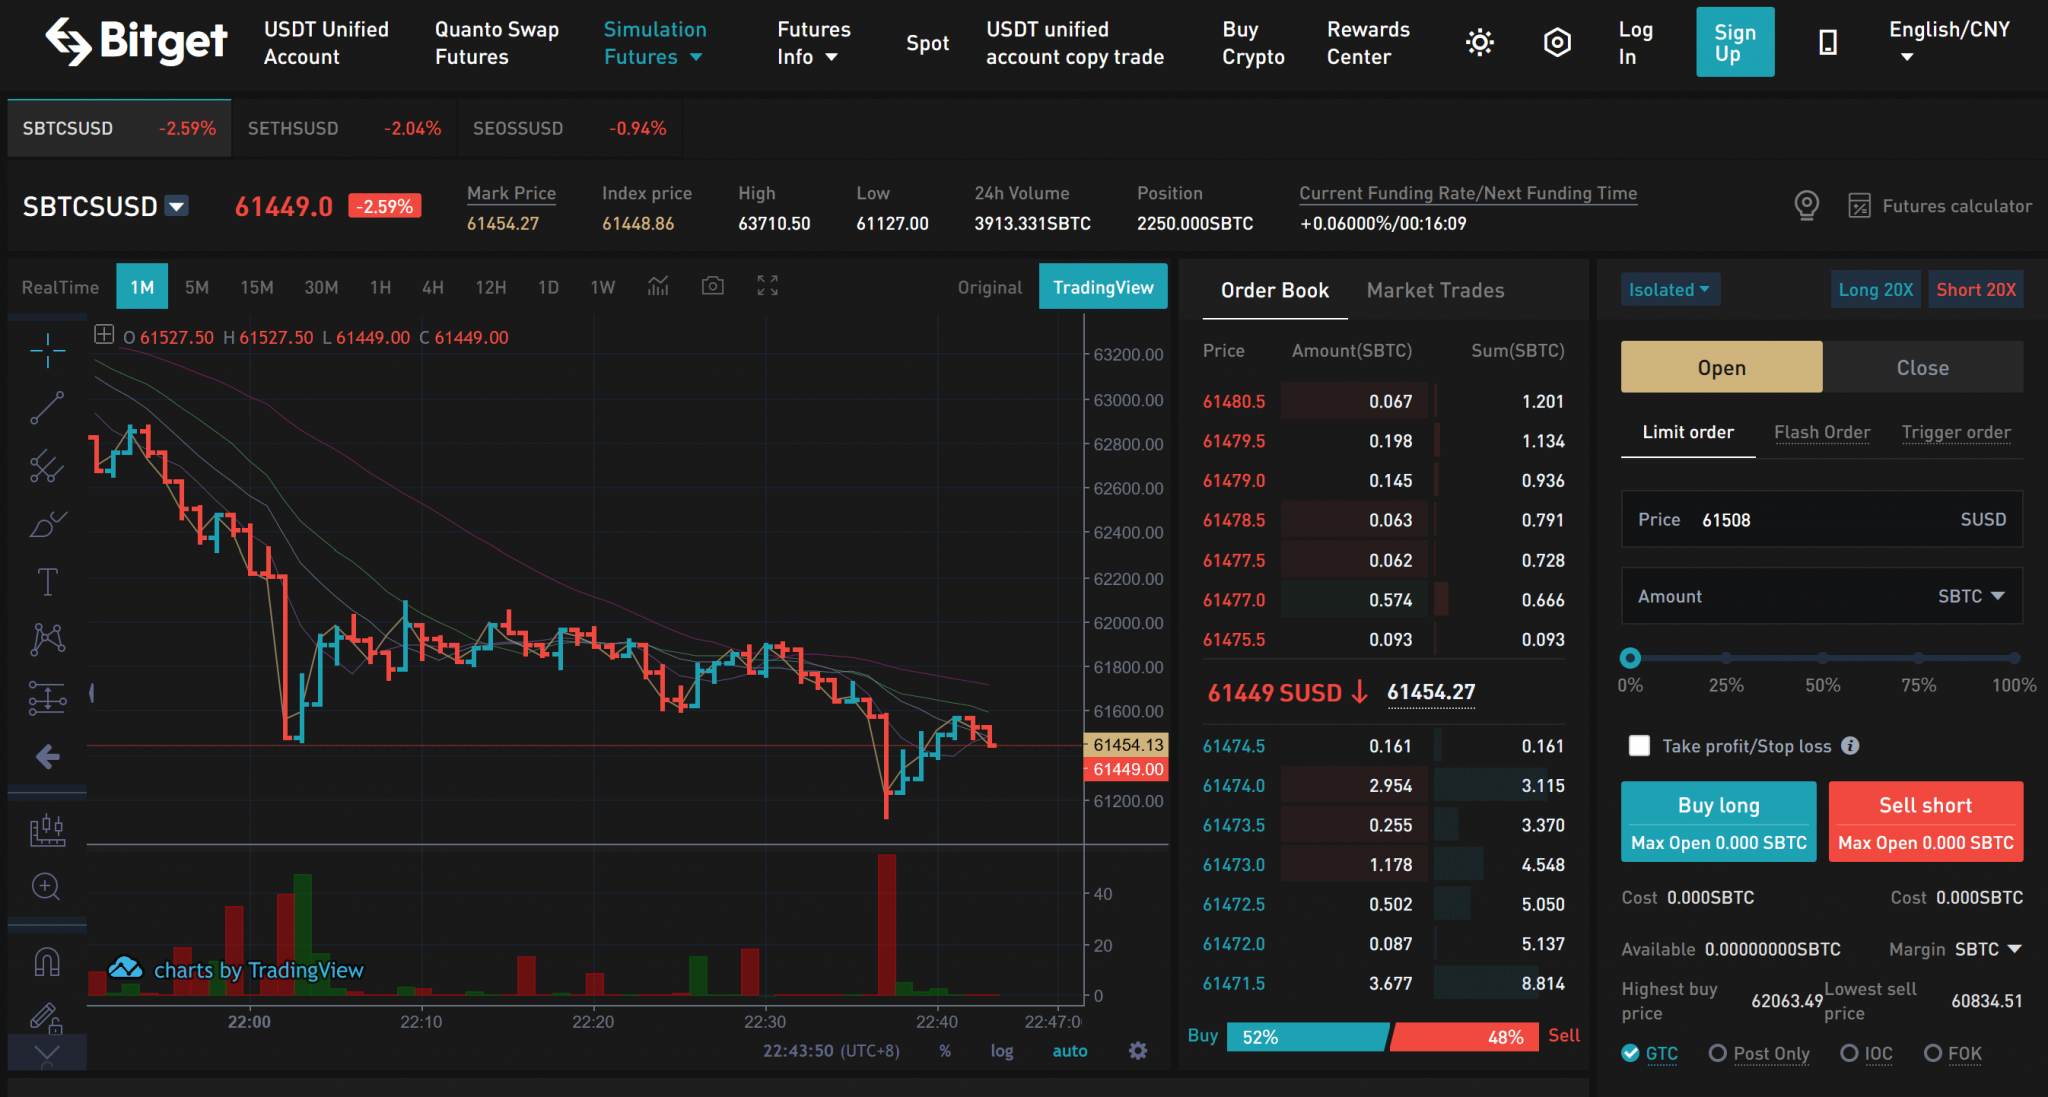Toggle the Take profit/Stop loss checkbox
The image size is (2048, 1097).
(x=1639, y=745)
